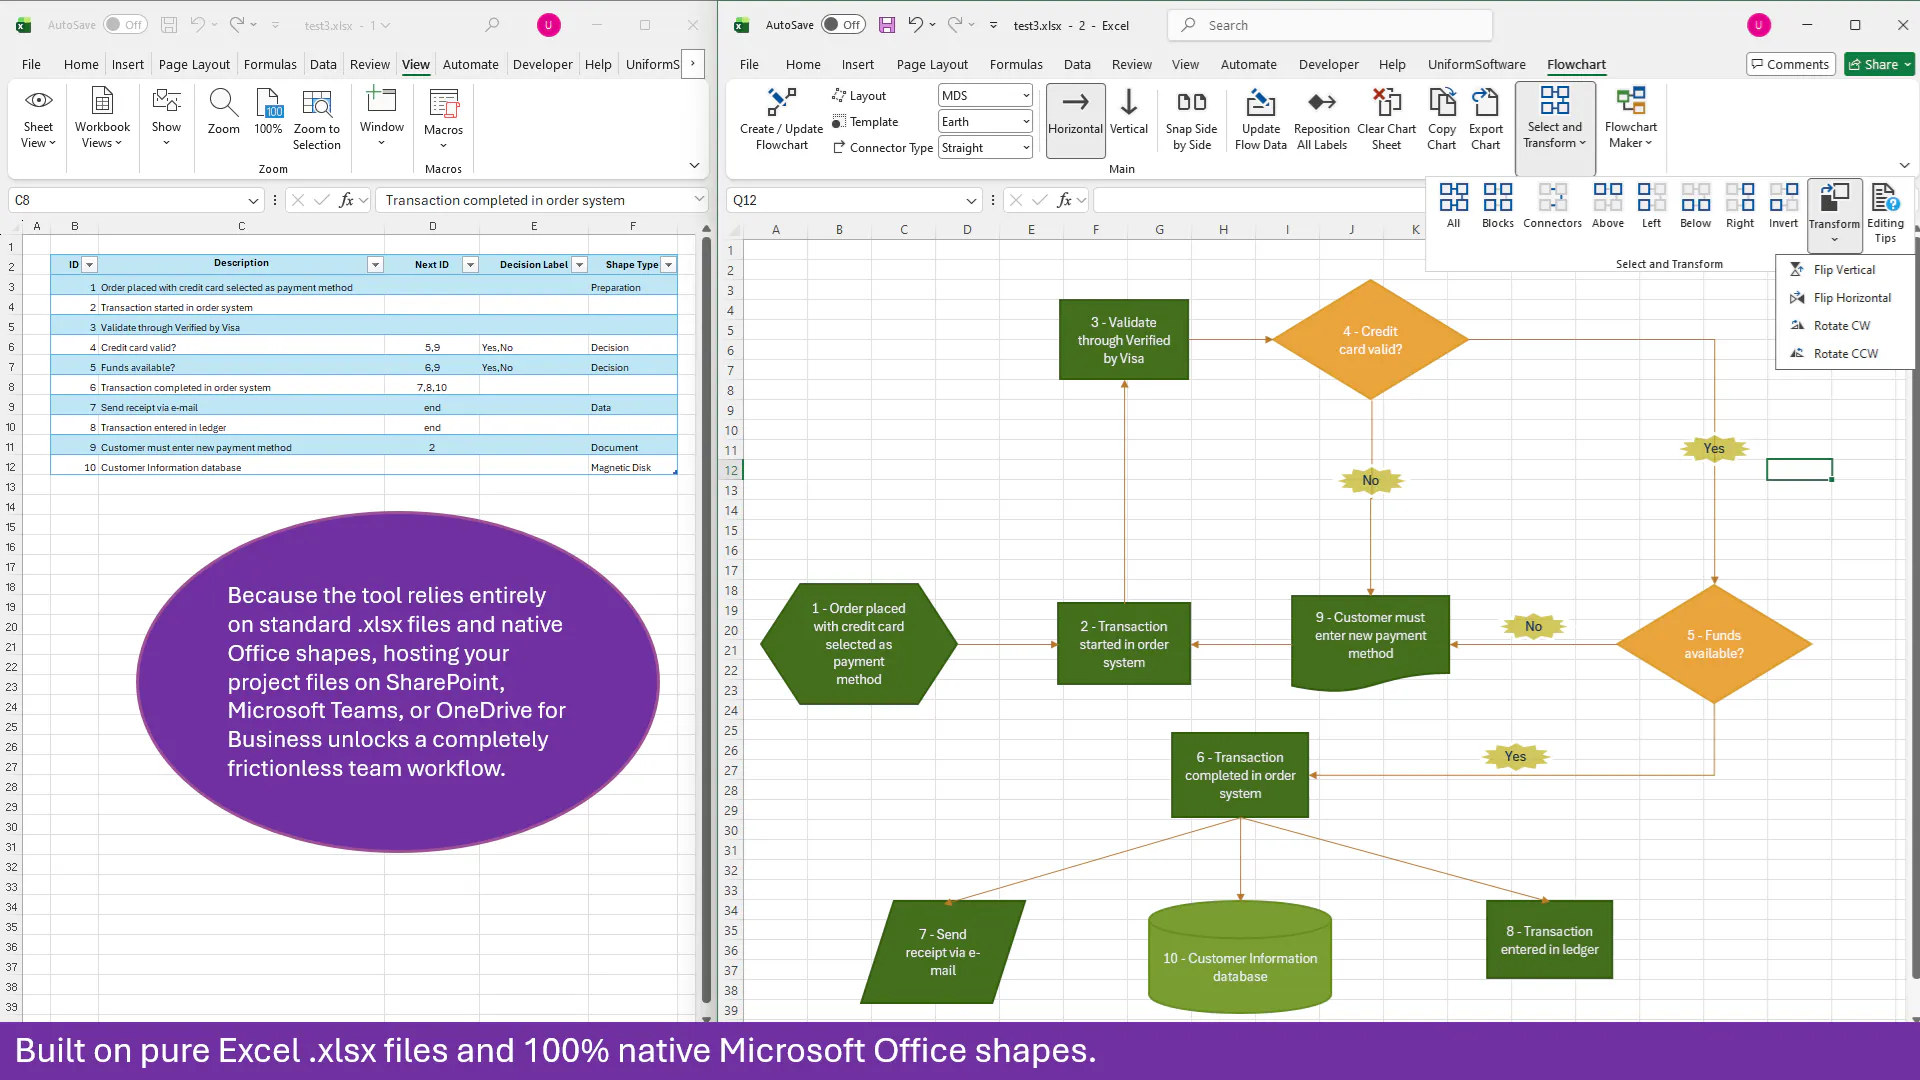
Task: Select shapes Left icon
Action: [1651, 205]
